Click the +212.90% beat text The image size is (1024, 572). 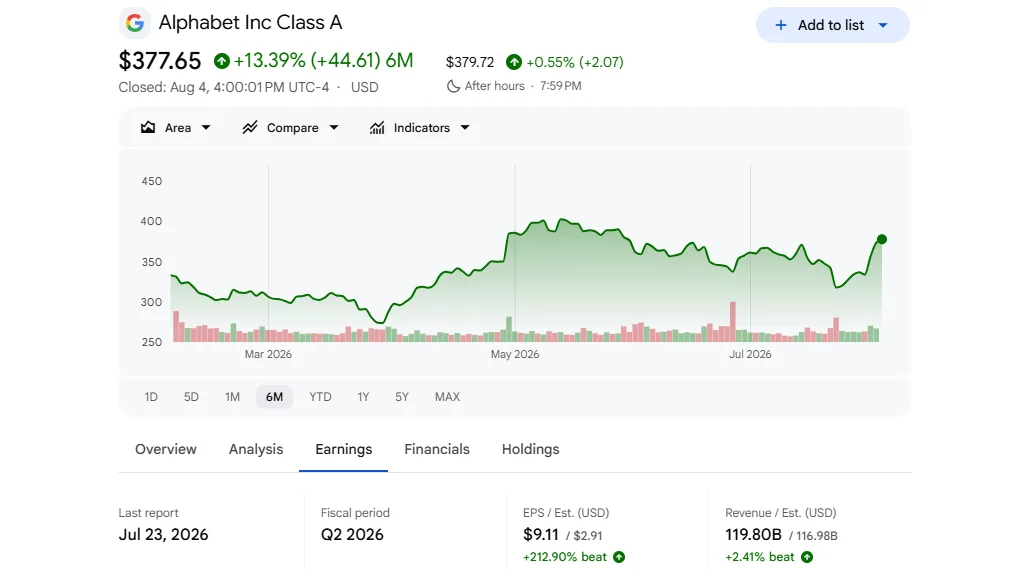click(565, 557)
